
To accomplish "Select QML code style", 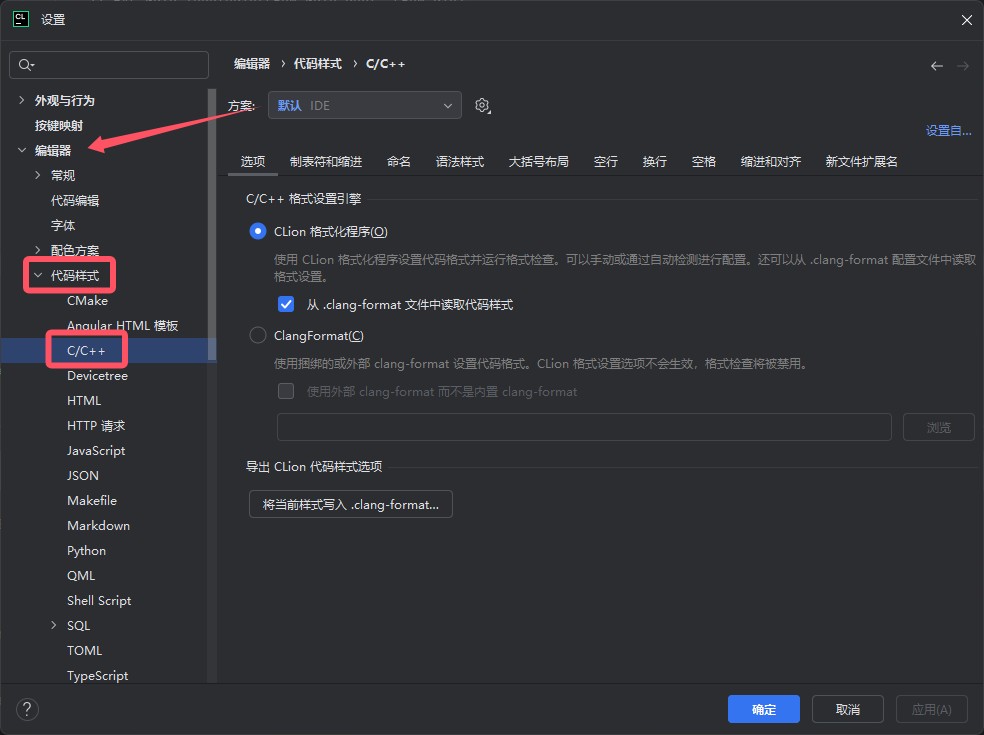I will pos(81,576).
